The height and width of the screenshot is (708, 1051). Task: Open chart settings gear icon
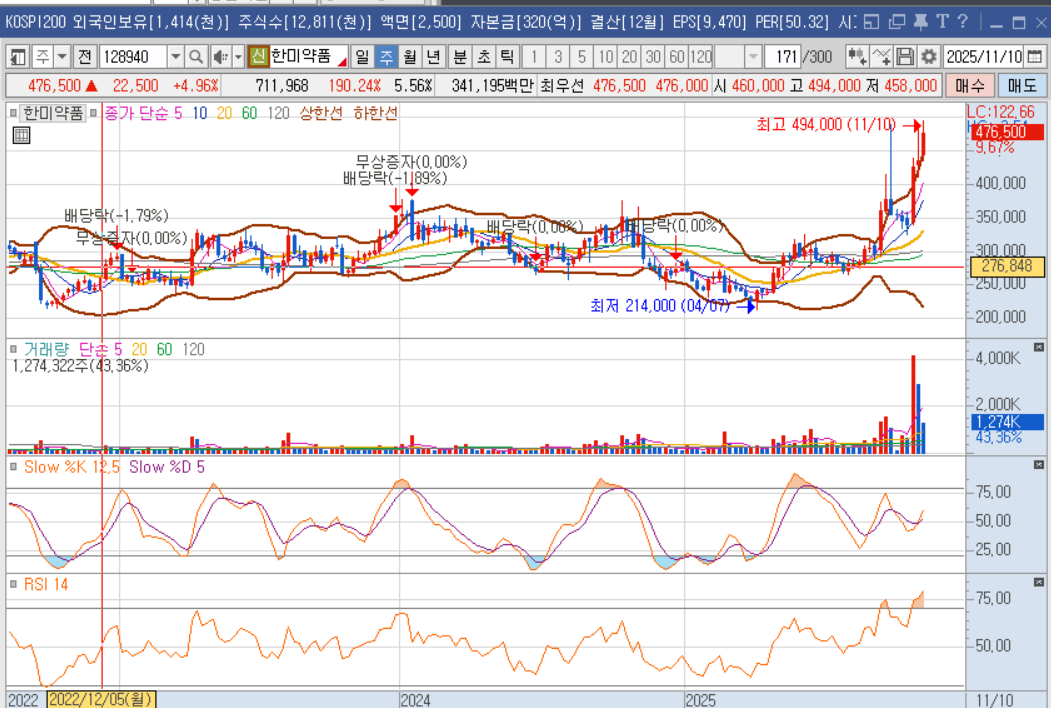tap(928, 57)
